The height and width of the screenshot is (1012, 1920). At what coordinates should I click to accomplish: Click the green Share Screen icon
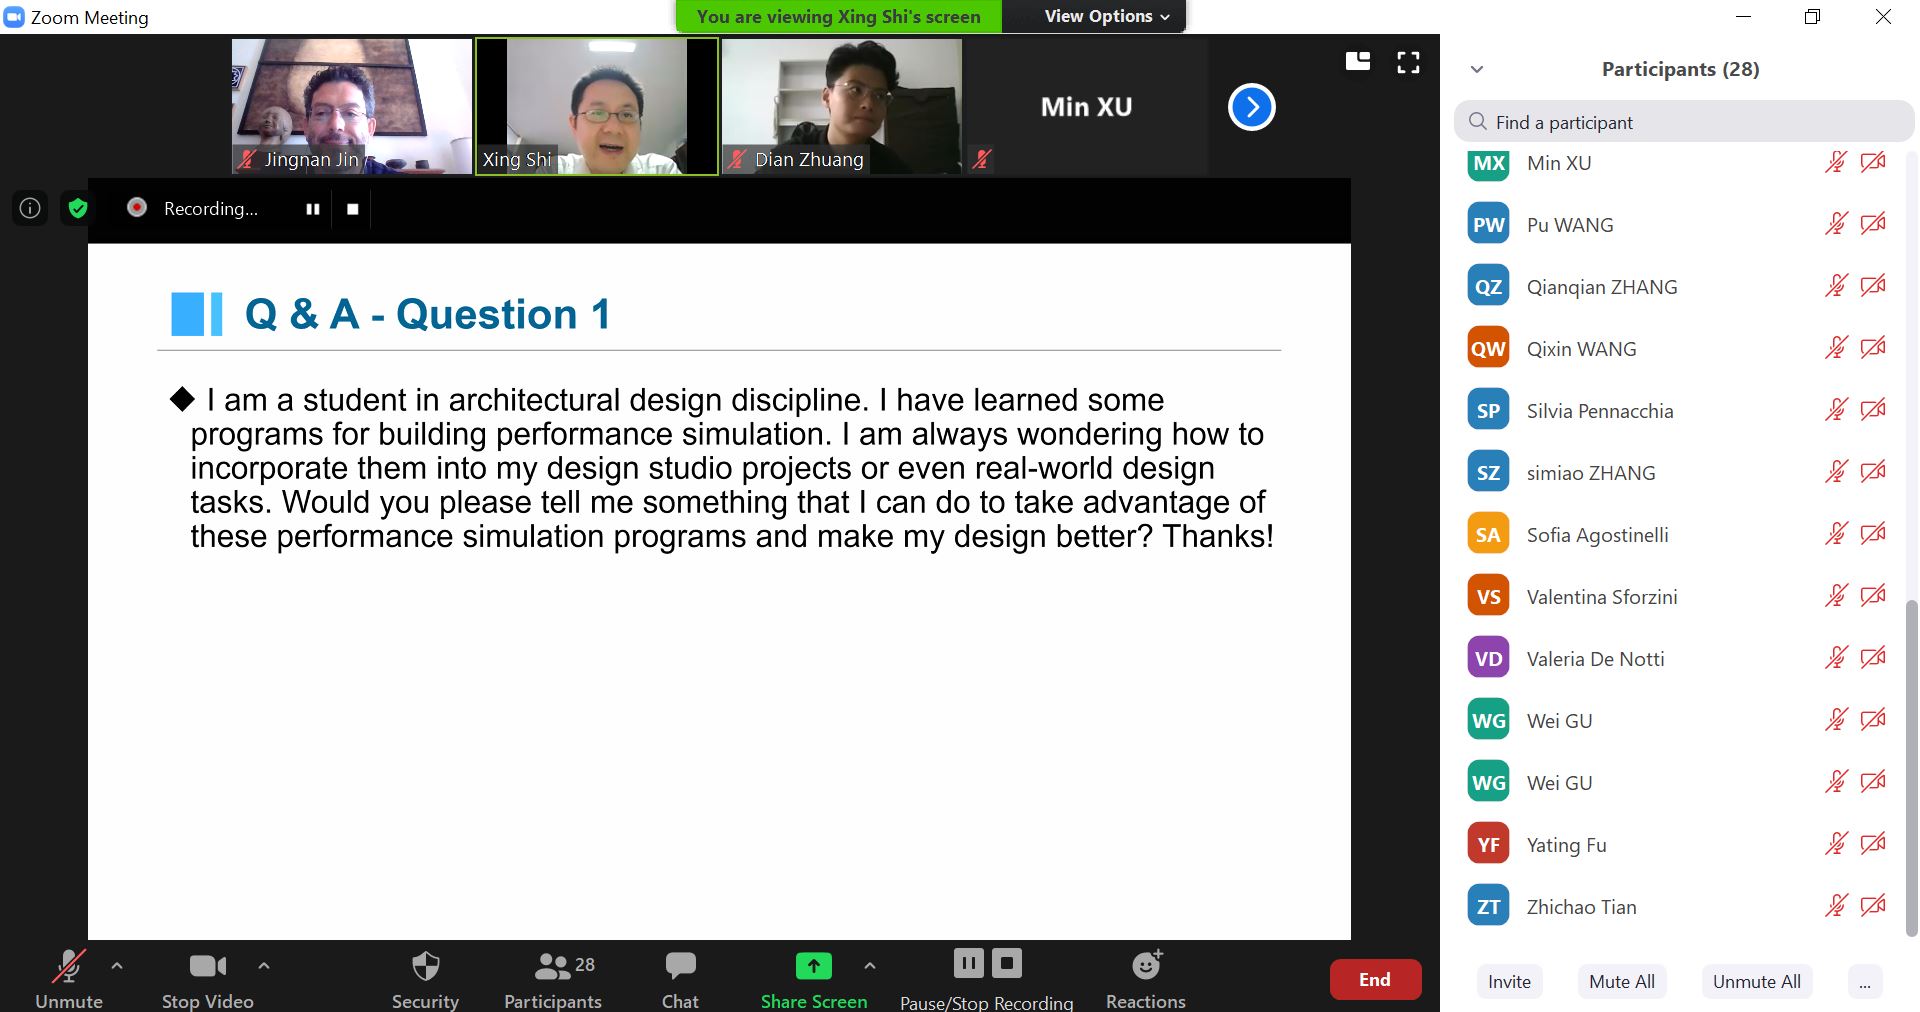click(813, 966)
